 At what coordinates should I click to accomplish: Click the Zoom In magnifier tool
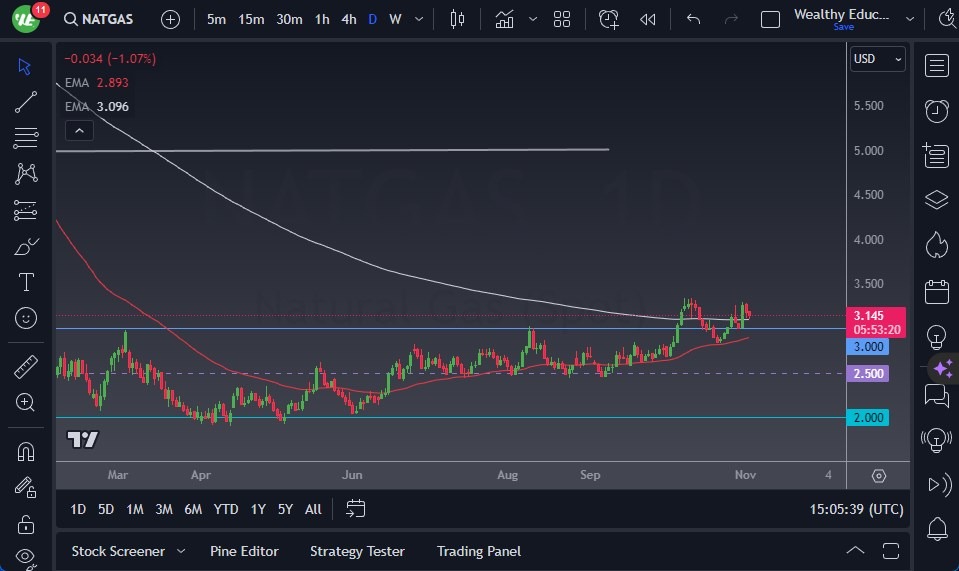click(26, 402)
